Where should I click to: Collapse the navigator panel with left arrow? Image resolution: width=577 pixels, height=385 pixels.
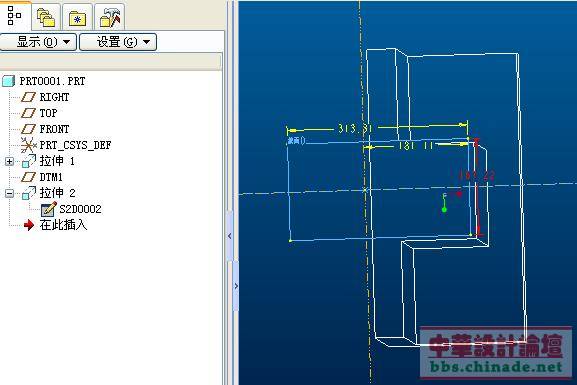[x=230, y=236]
